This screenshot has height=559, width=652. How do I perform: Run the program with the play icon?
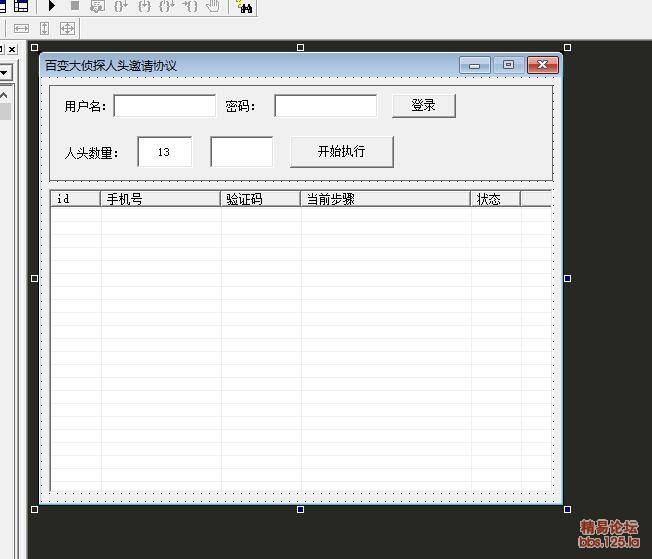point(52,6)
